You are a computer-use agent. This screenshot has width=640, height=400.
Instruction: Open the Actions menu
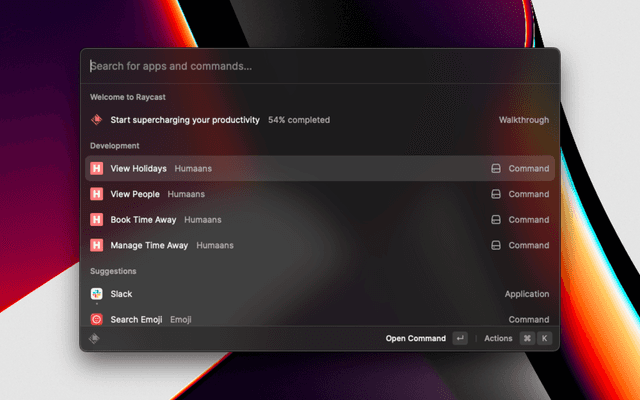click(498, 339)
